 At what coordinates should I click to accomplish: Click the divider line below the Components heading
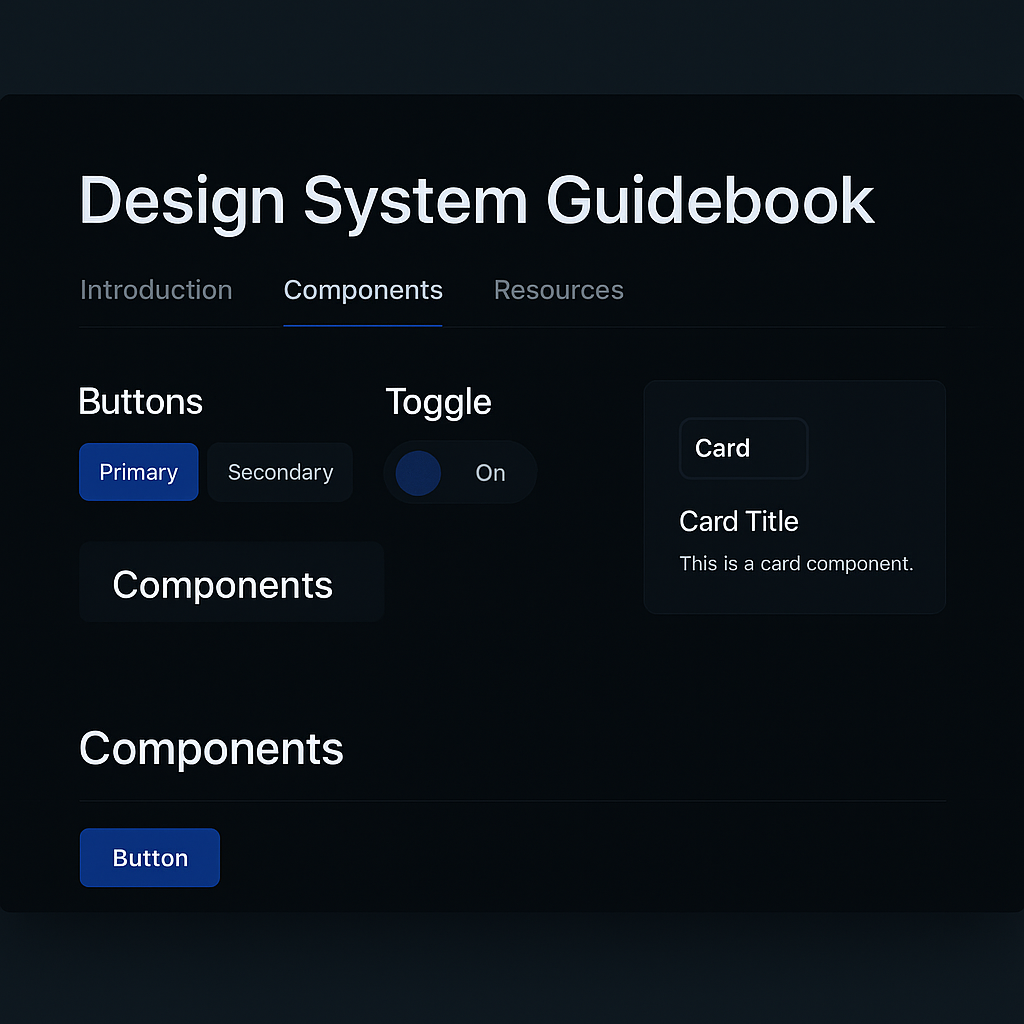(x=512, y=799)
